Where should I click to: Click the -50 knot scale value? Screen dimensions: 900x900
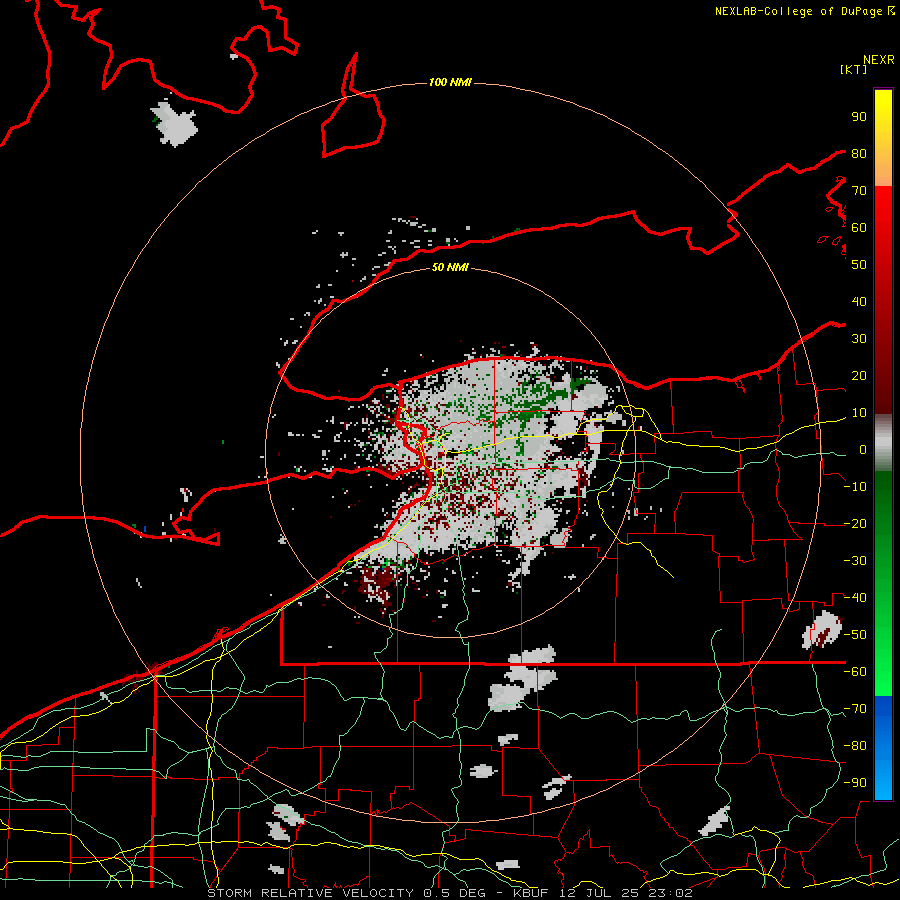tap(855, 635)
